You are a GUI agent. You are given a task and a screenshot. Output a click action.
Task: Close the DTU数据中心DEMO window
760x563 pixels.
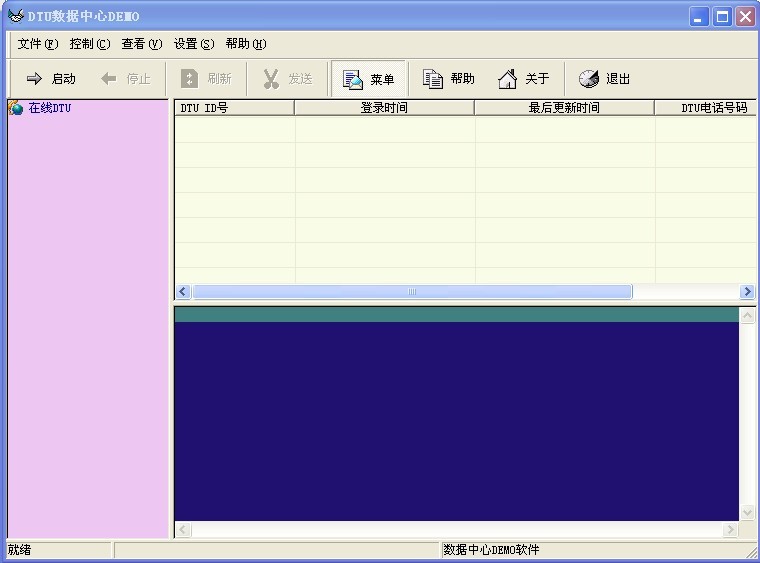click(x=745, y=16)
